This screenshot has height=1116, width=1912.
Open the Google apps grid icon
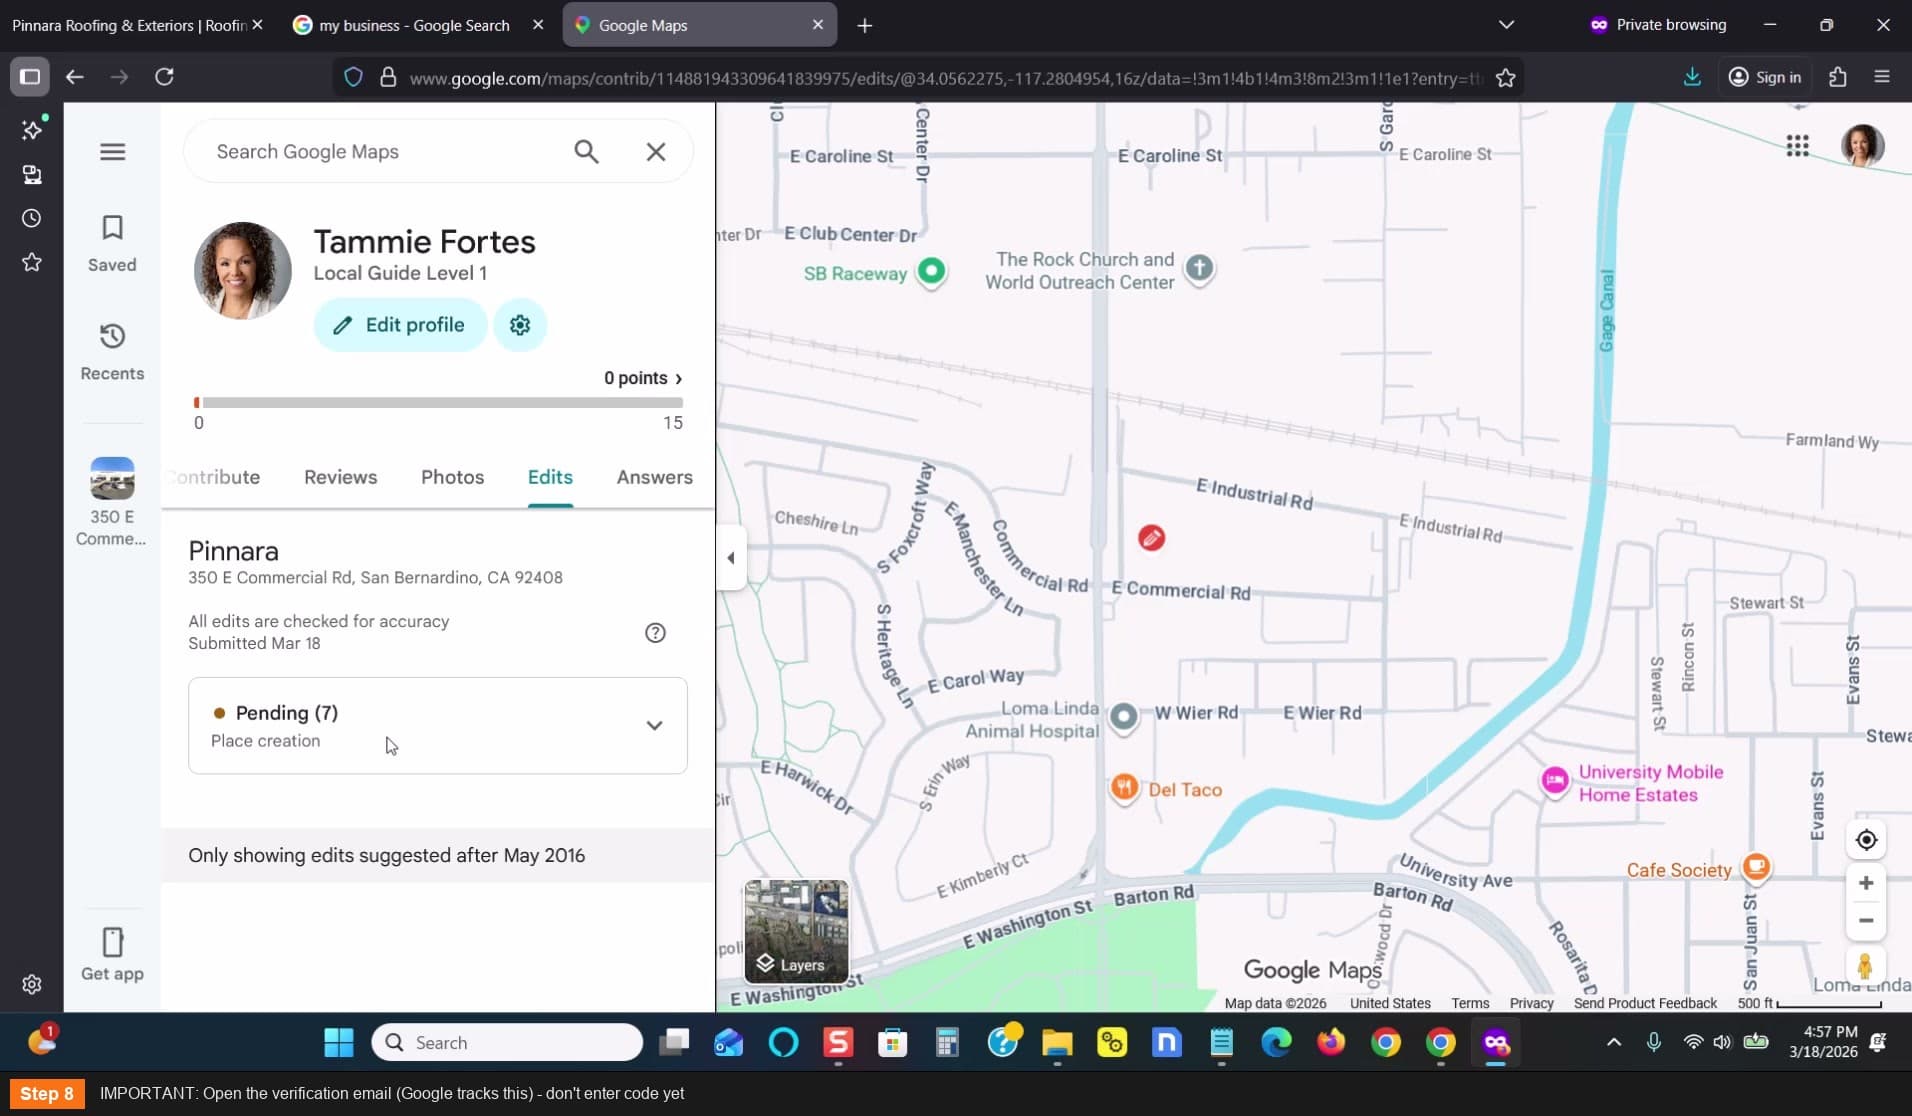(x=1798, y=146)
